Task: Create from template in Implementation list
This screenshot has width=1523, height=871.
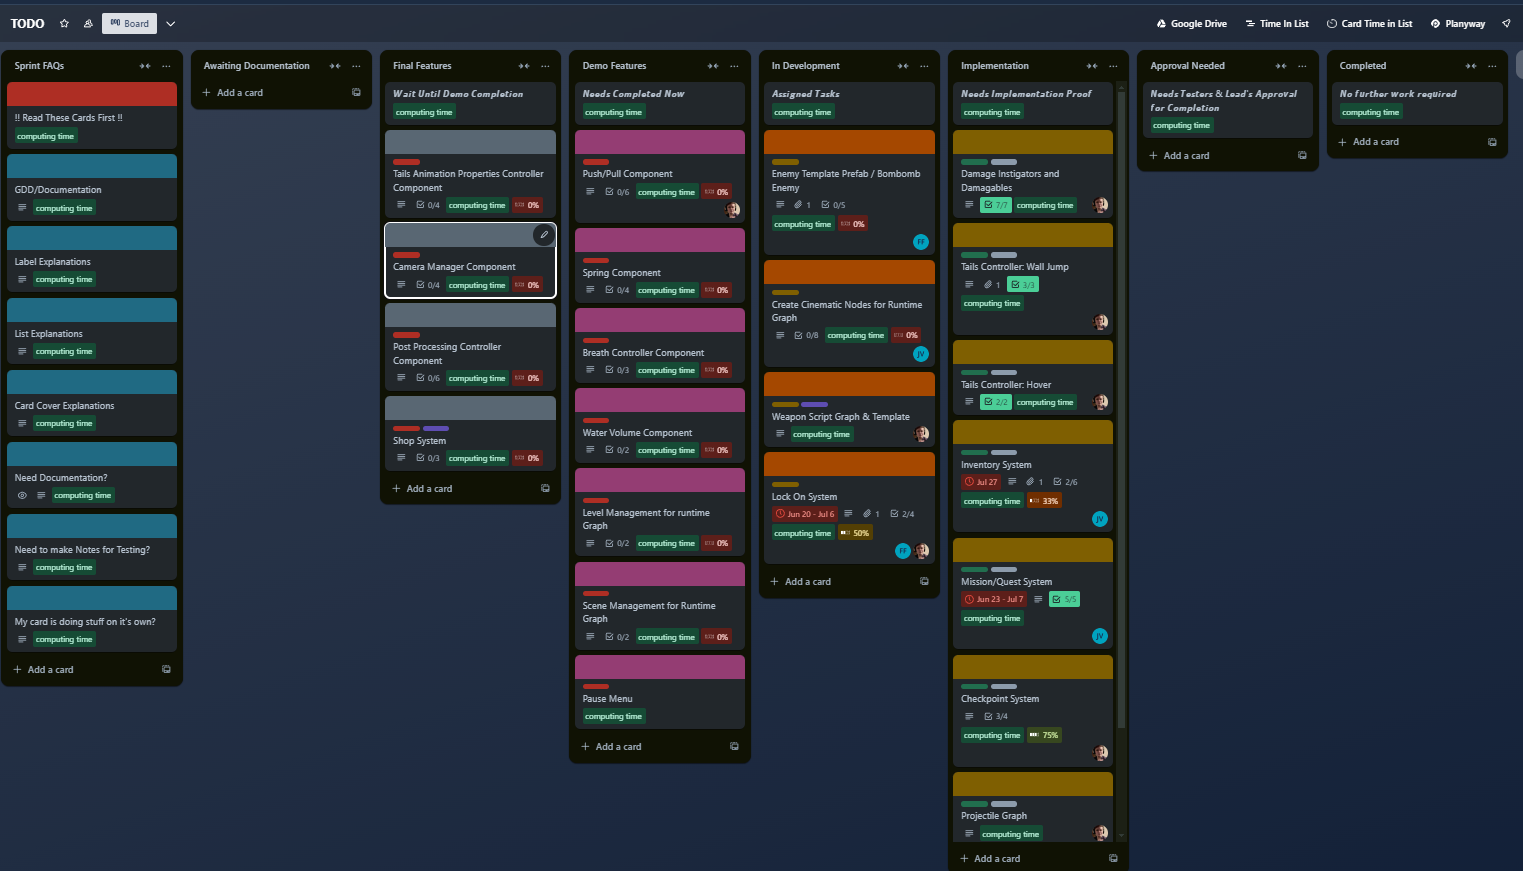Action: click(1113, 858)
